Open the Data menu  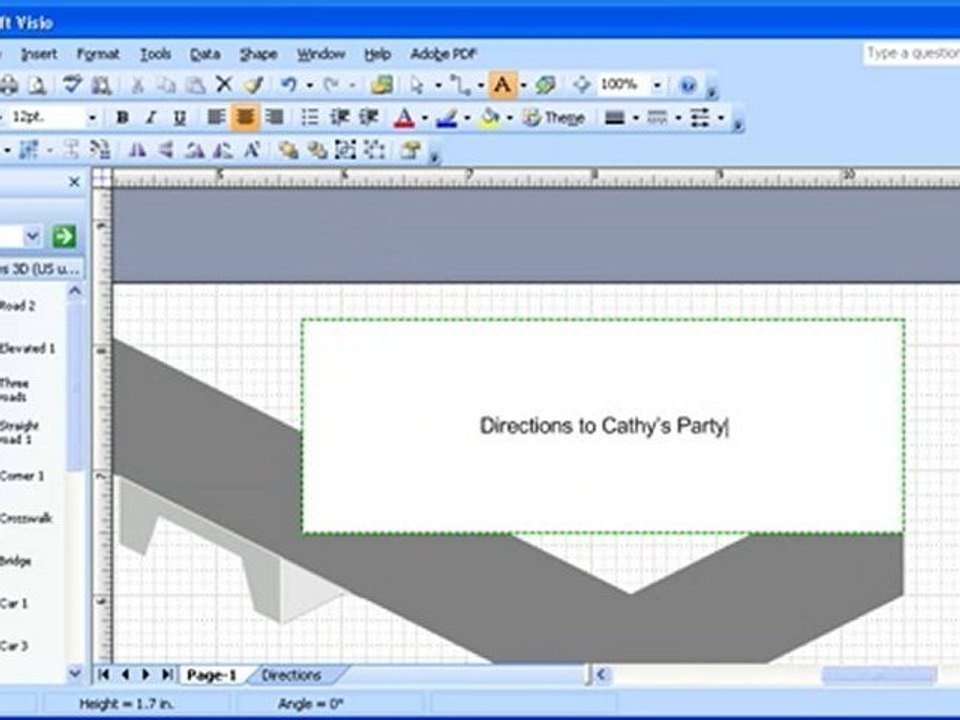click(x=204, y=54)
